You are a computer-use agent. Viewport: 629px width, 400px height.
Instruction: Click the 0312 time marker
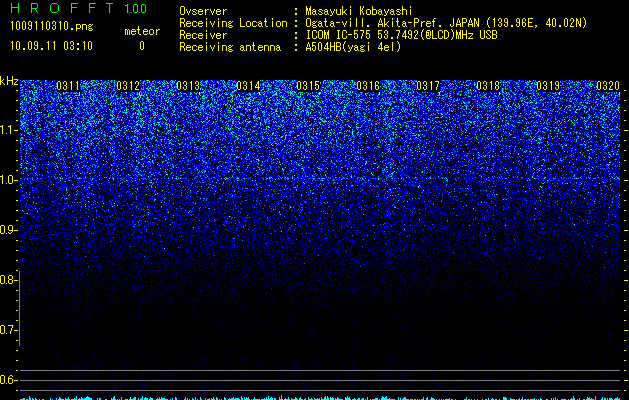[128, 86]
